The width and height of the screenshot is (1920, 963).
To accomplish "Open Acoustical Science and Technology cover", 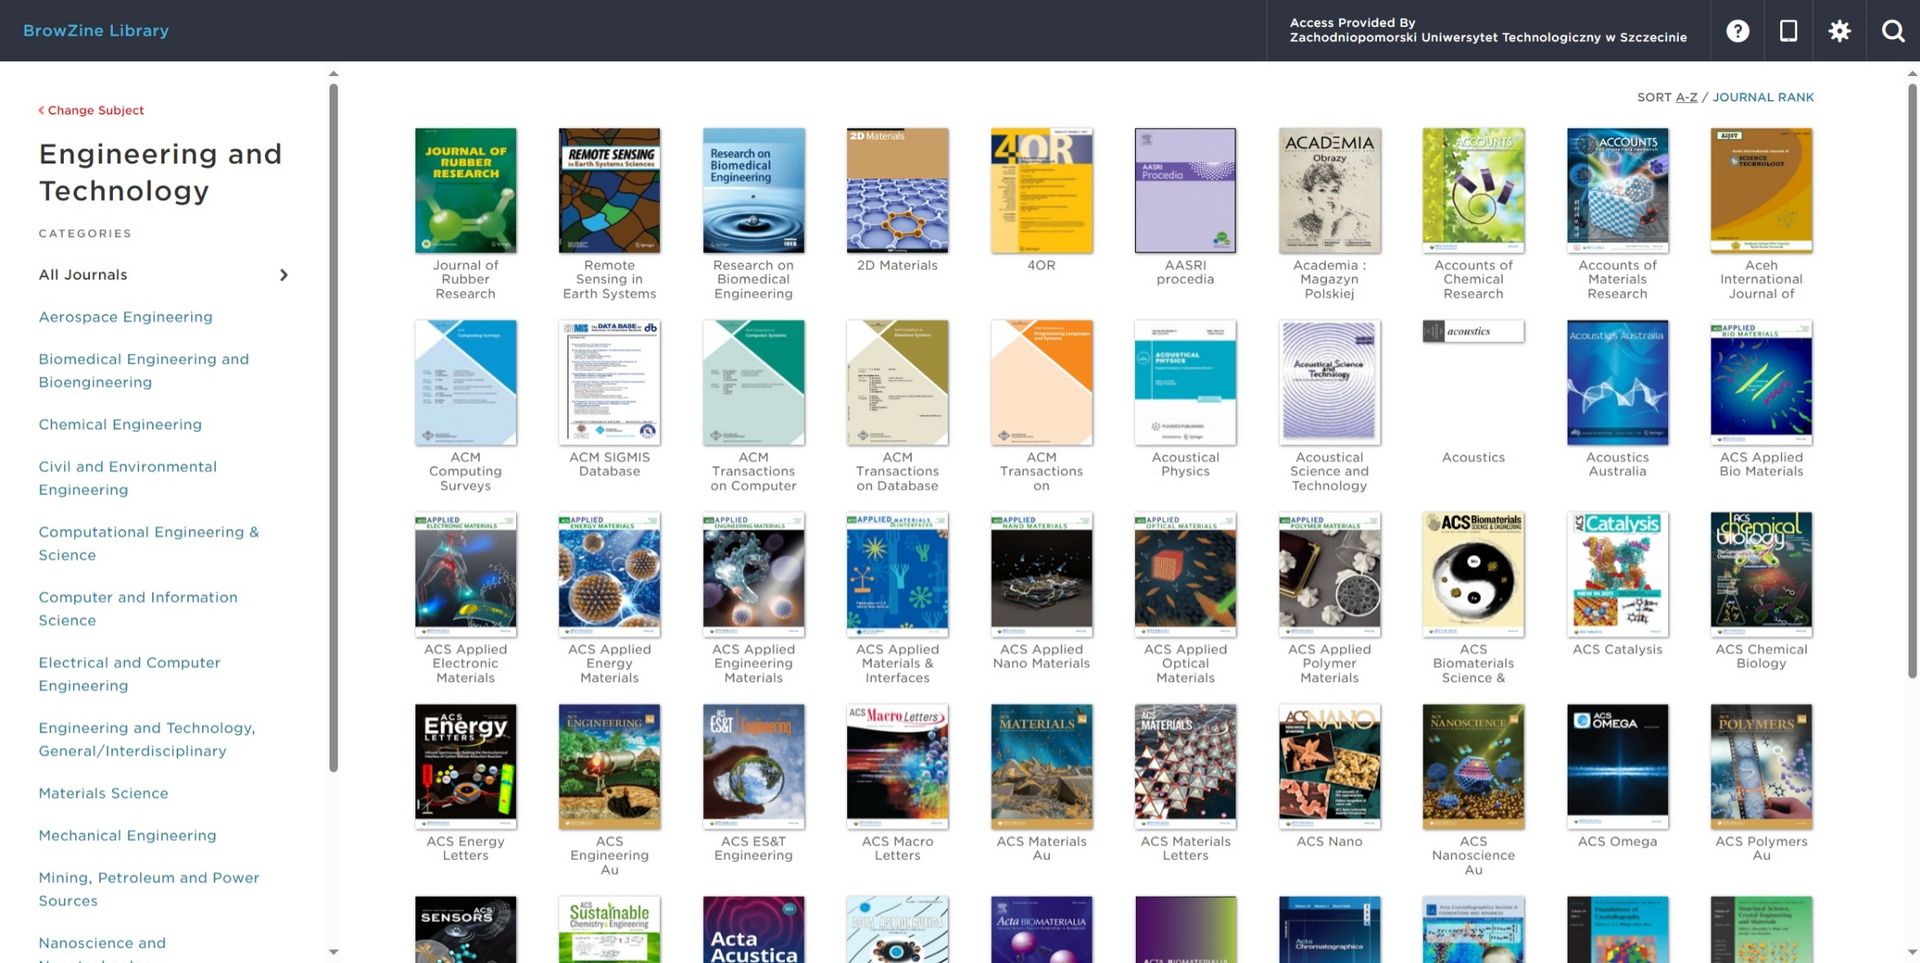I will [1330, 382].
